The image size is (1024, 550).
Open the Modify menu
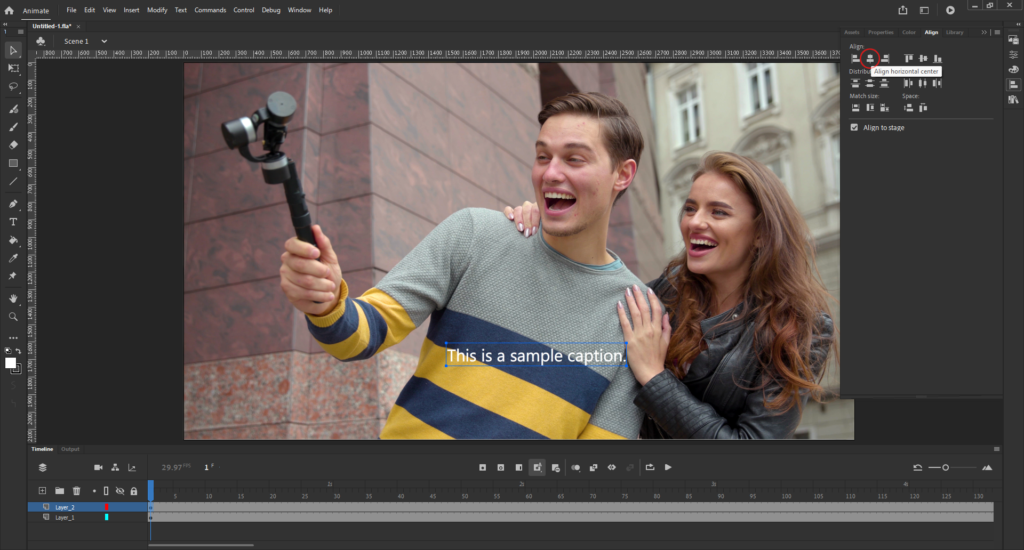[157, 10]
